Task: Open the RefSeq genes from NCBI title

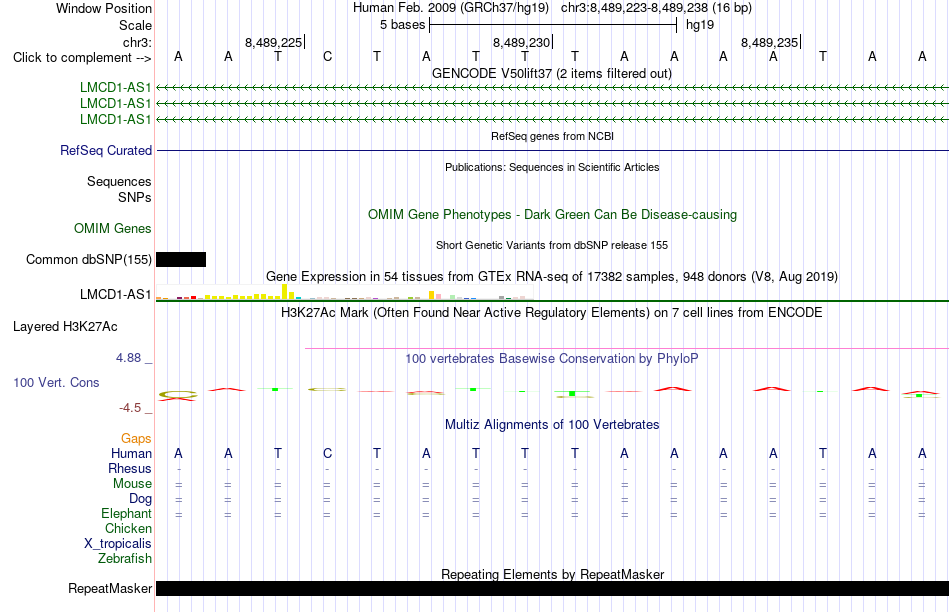Action: pyautogui.click(x=552, y=136)
